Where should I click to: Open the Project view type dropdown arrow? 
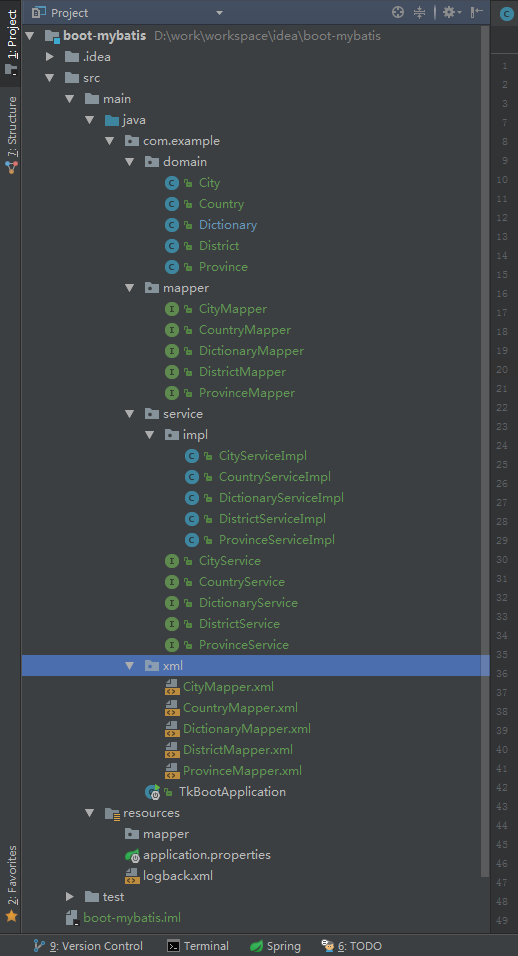coord(219,13)
